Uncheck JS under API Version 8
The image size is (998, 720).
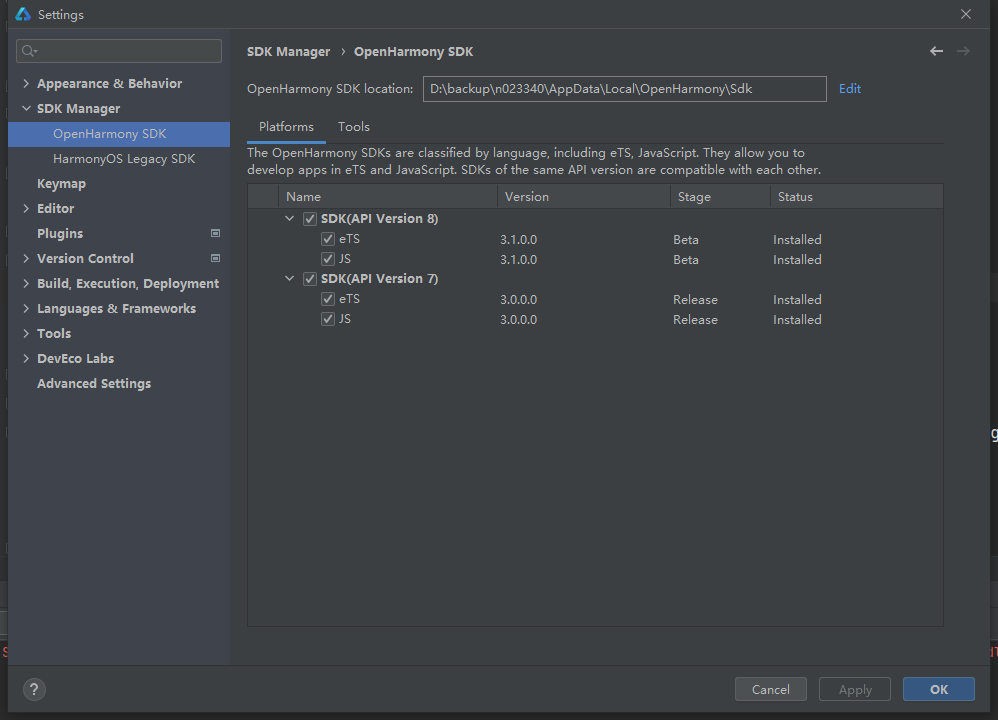(328, 259)
